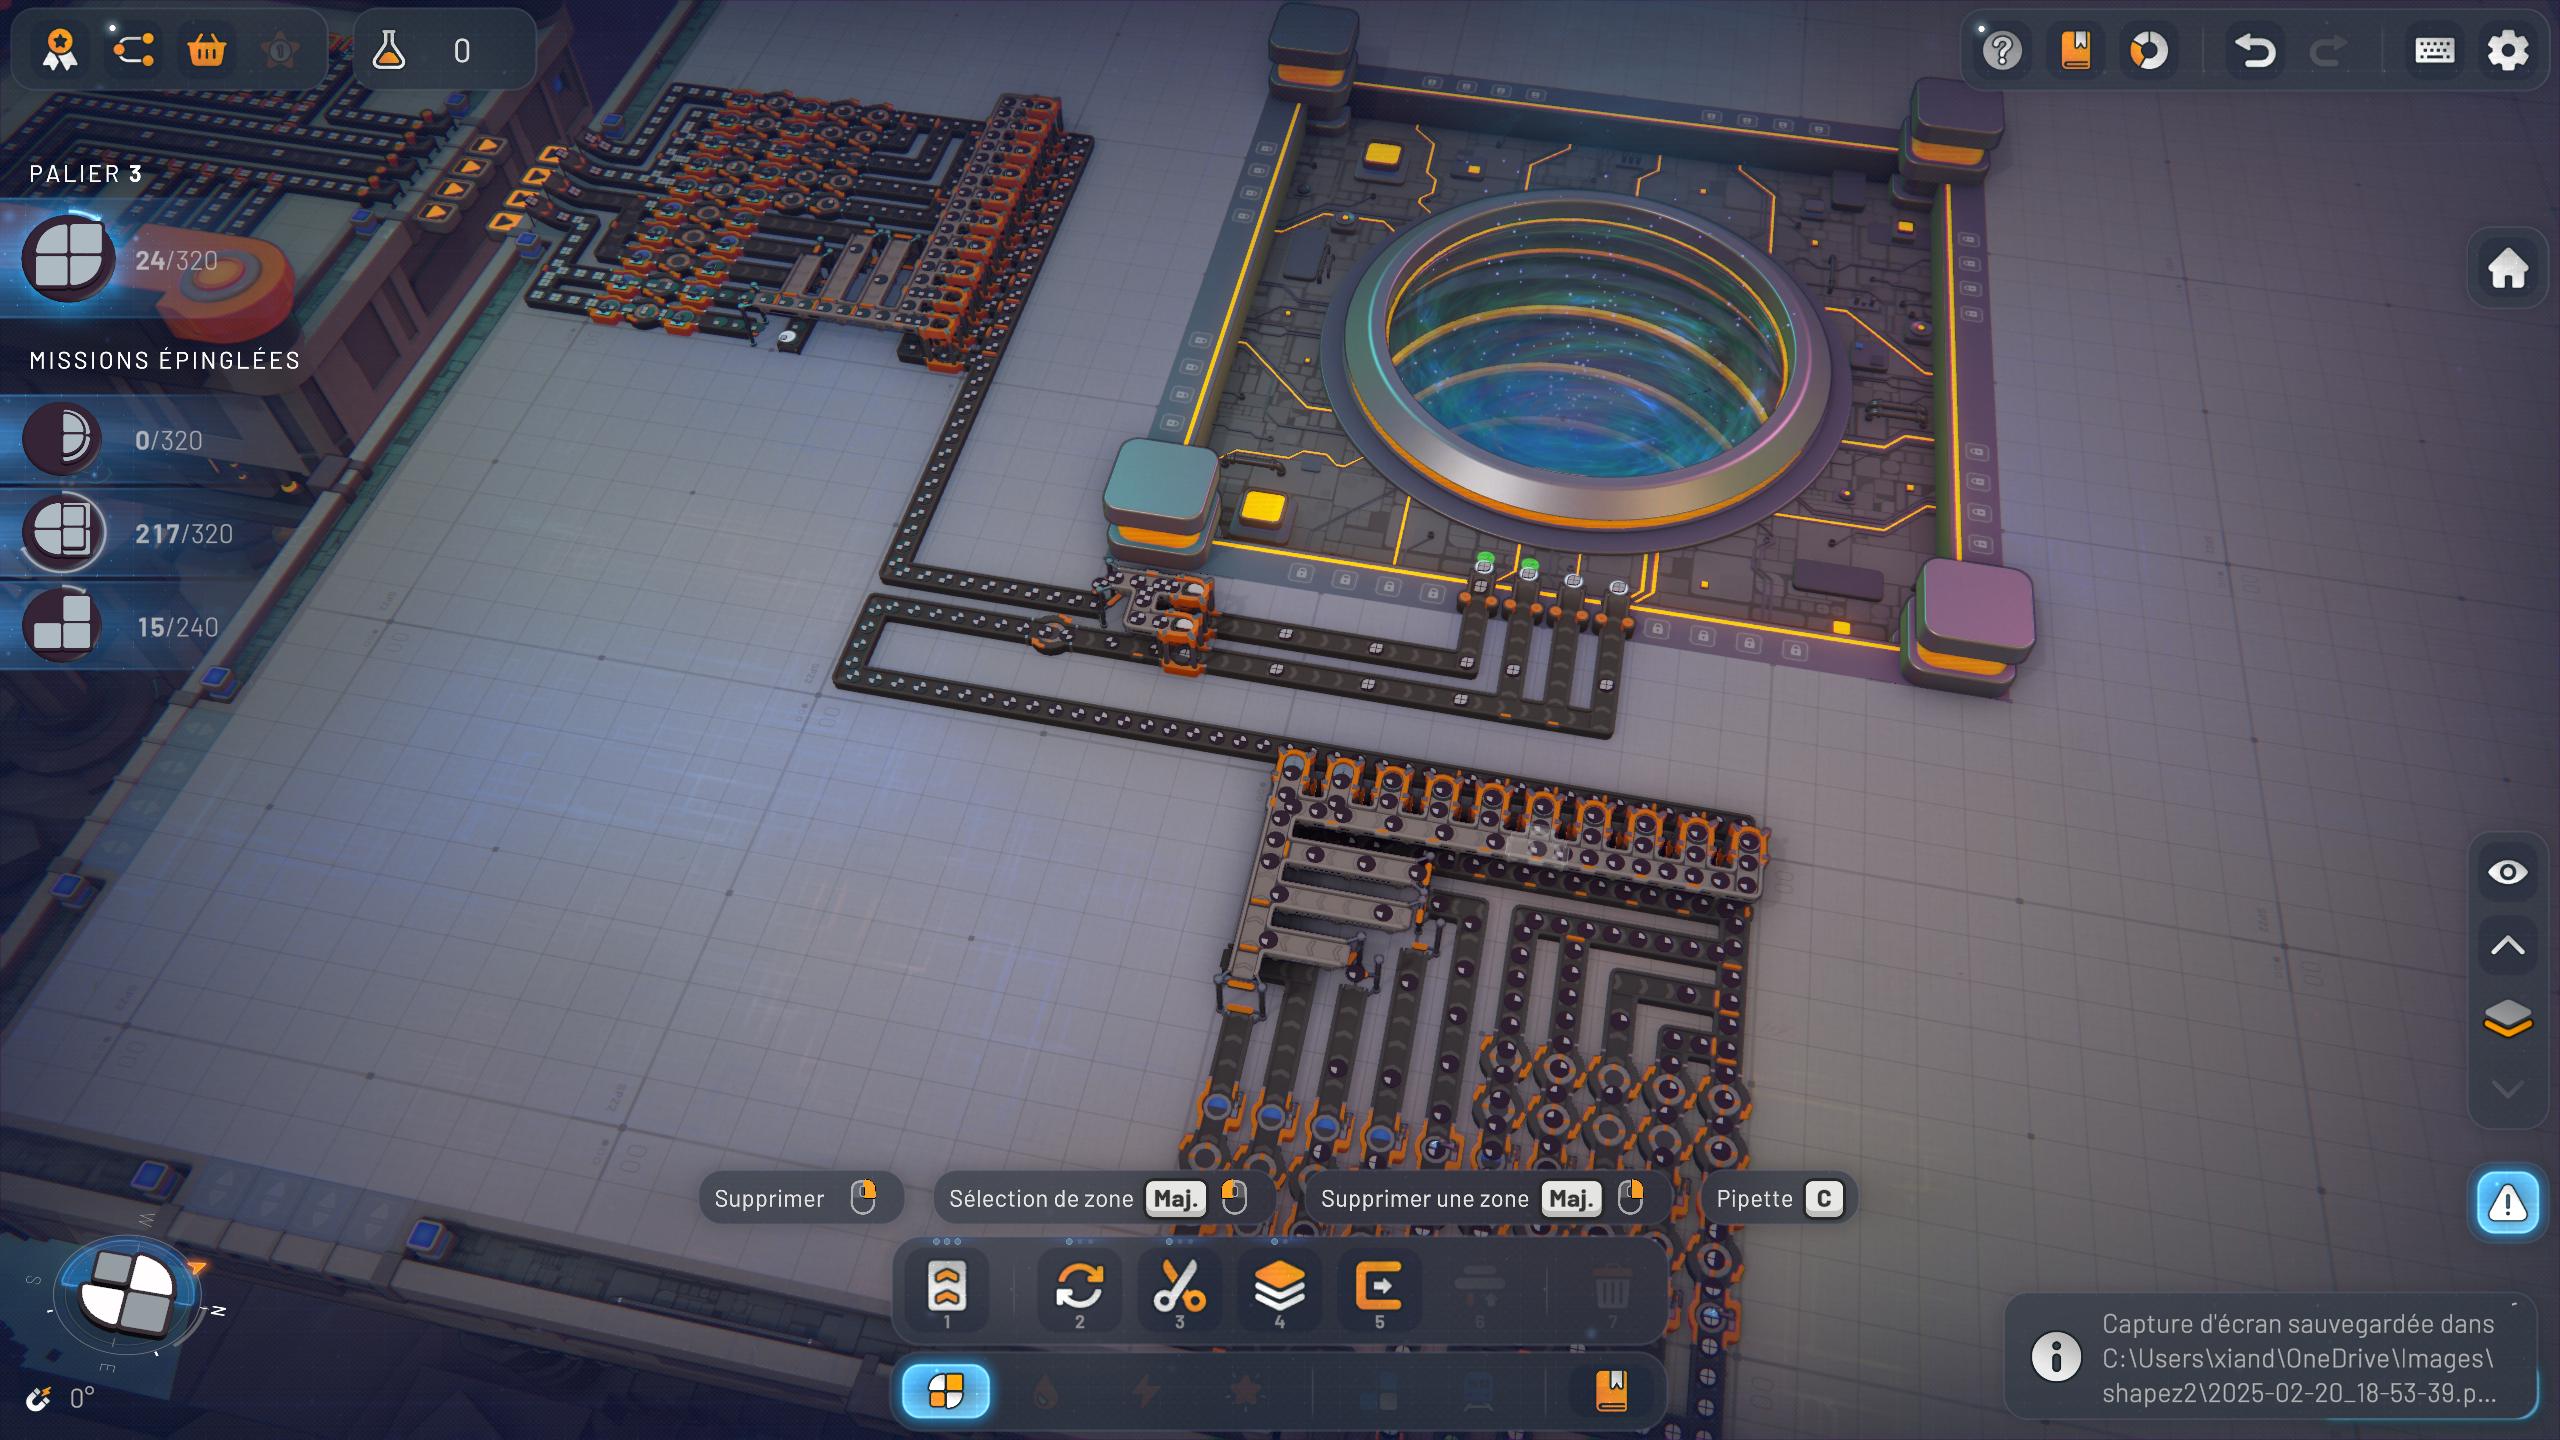This screenshot has width=2560, height=1440.
Task: Return to hub with home button
Action: click(2508, 268)
